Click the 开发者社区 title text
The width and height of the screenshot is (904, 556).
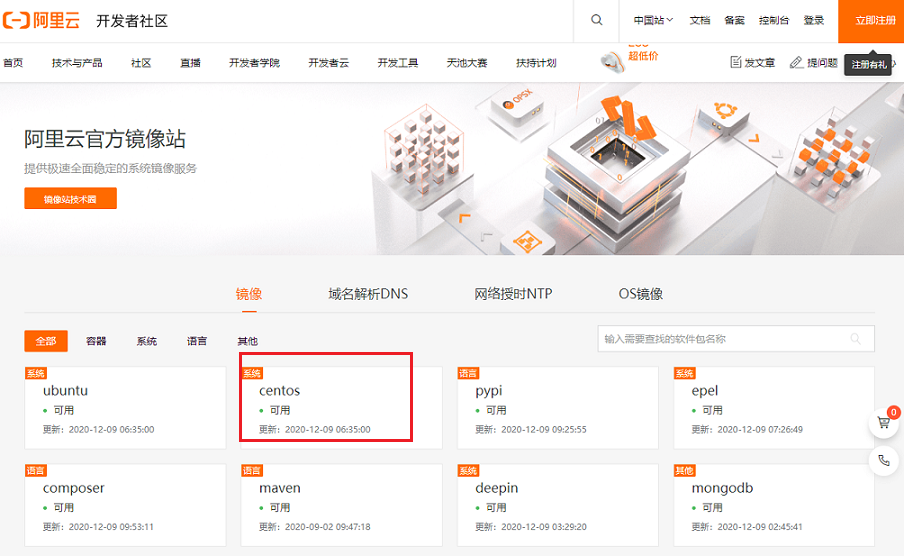coord(132,21)
